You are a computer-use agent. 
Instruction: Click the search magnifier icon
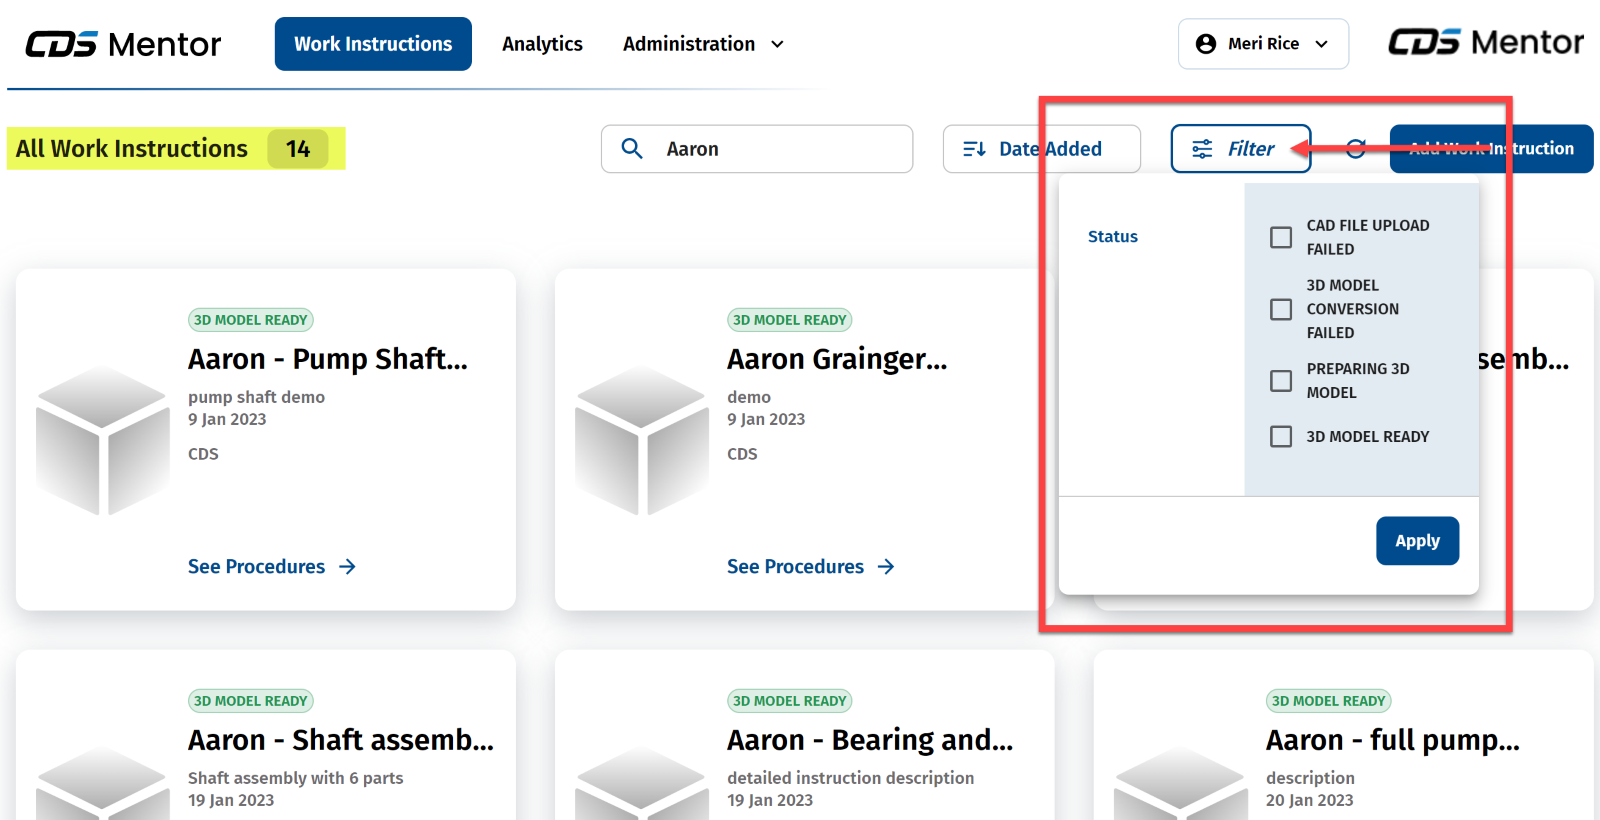(632, 149)
